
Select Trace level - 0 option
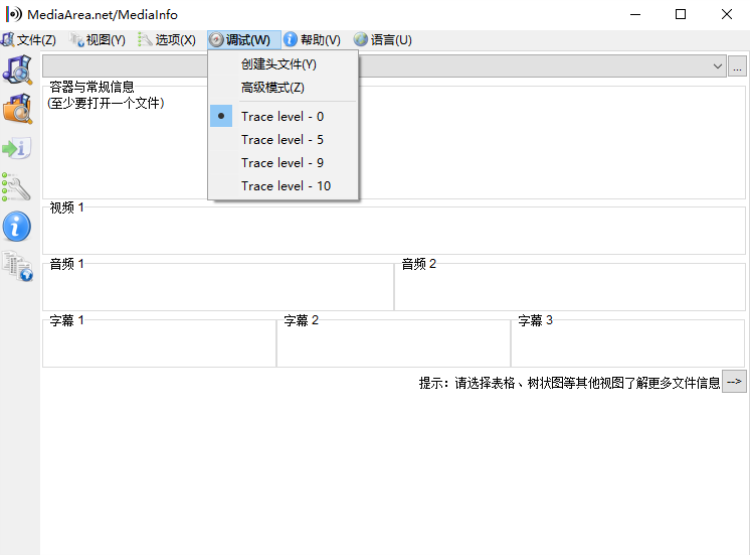point(283,116)
